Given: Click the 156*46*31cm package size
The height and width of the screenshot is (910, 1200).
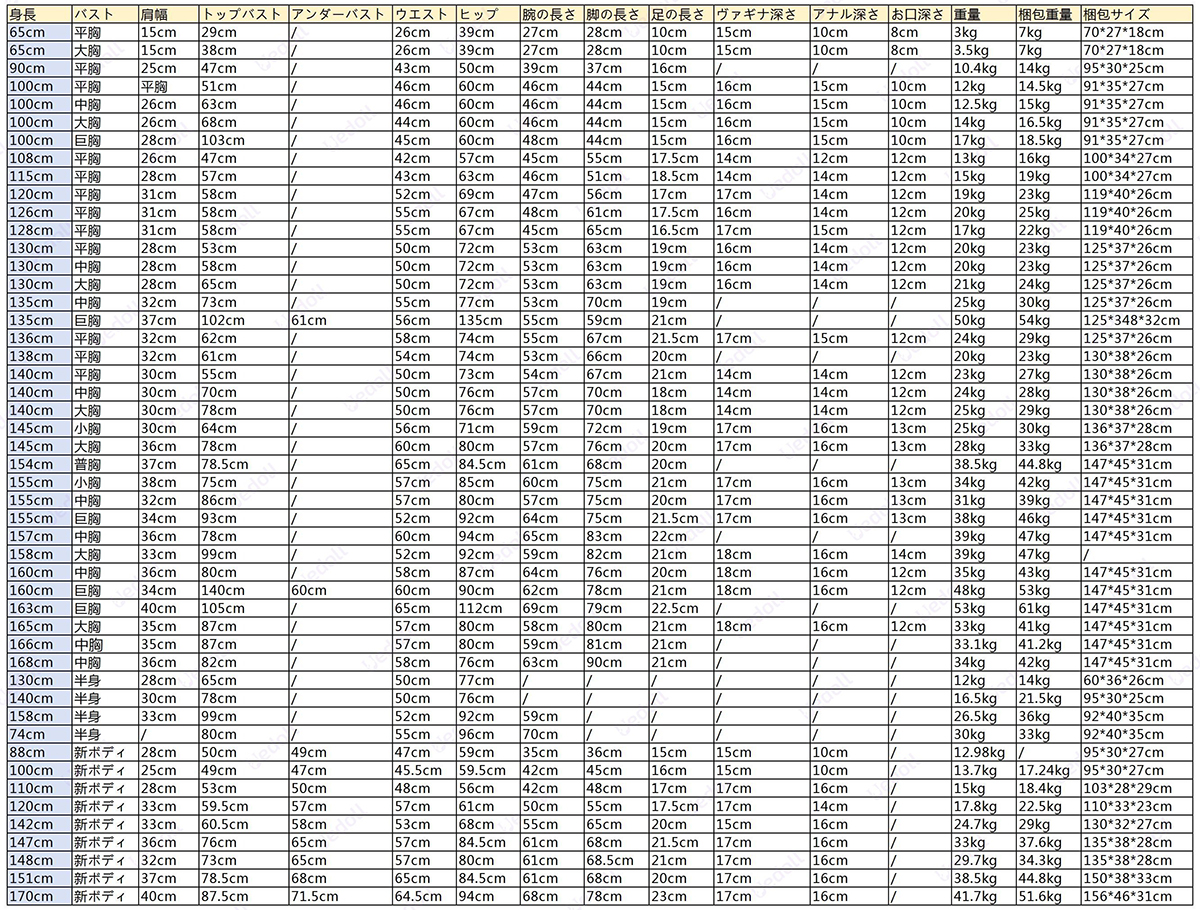Looking at the screenshot, I should pos(1138,896).
